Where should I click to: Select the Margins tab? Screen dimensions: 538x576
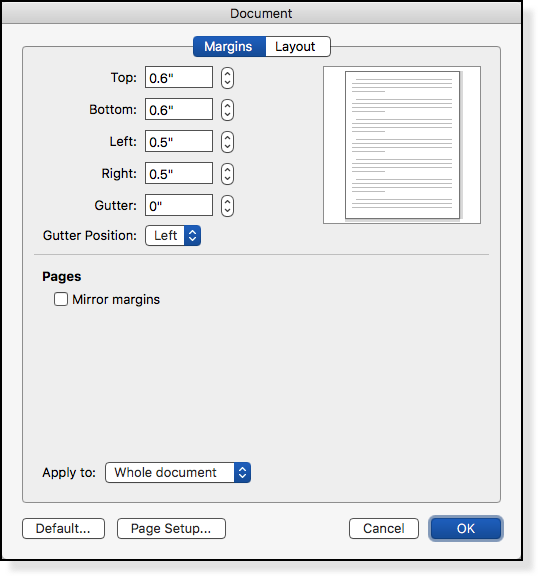click(x=229, y=47)
